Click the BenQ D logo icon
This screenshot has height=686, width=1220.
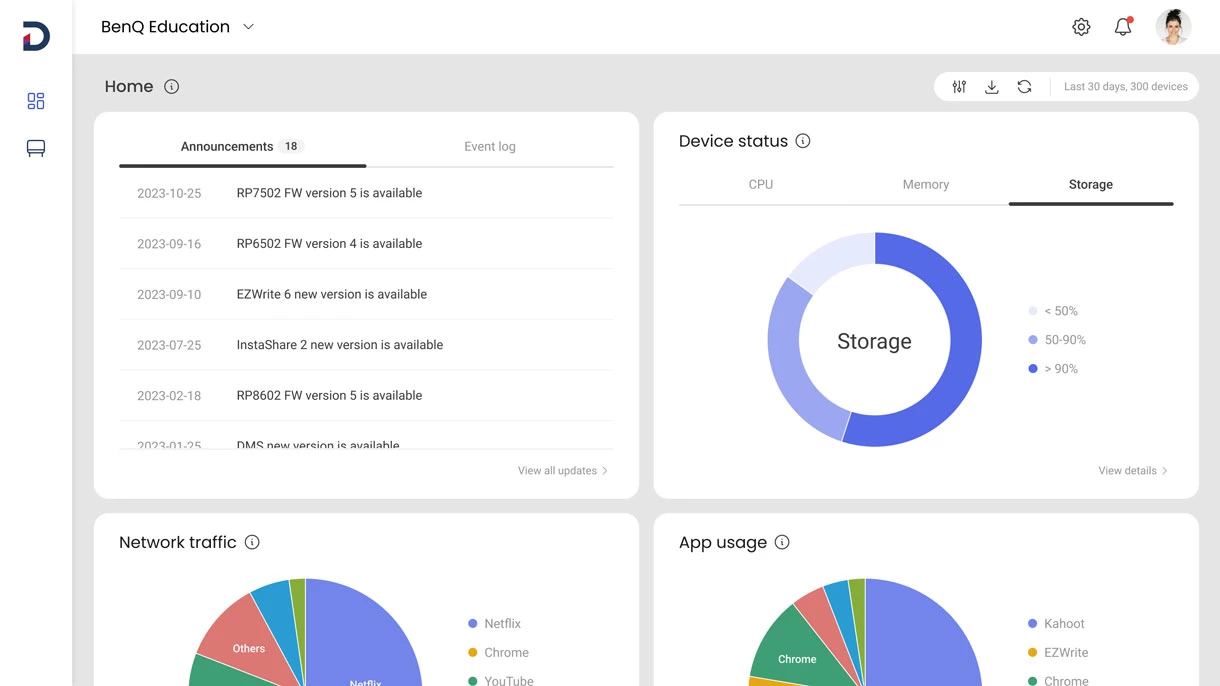pyautogui.click(x=36, y=37)
